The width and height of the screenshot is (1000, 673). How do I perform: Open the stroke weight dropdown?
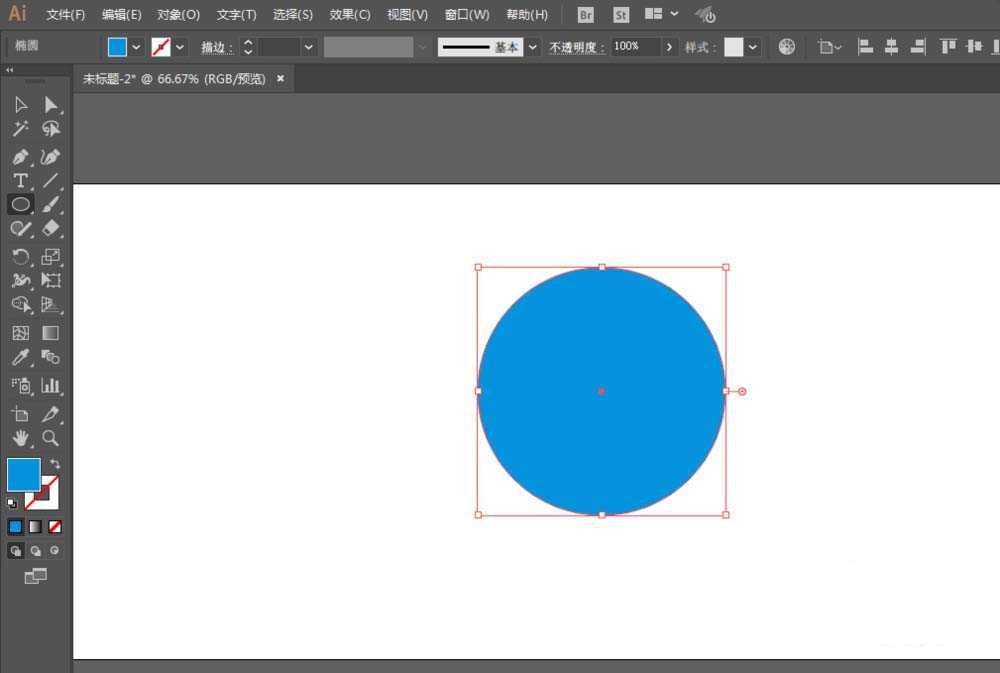tap(308, 47)
